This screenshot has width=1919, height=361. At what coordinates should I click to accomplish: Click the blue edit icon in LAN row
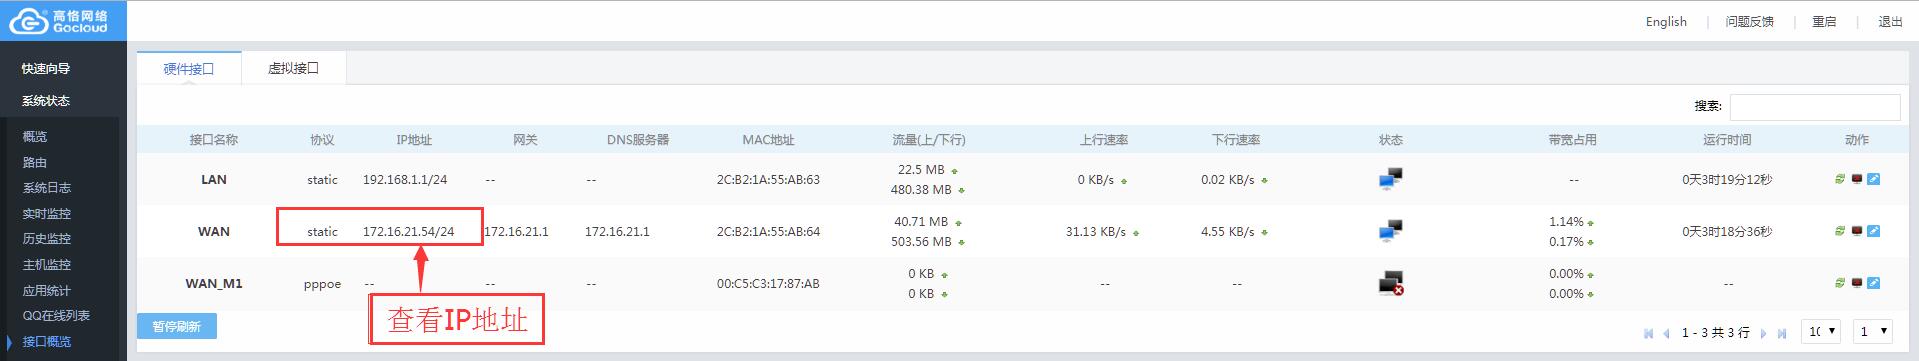1873,180
